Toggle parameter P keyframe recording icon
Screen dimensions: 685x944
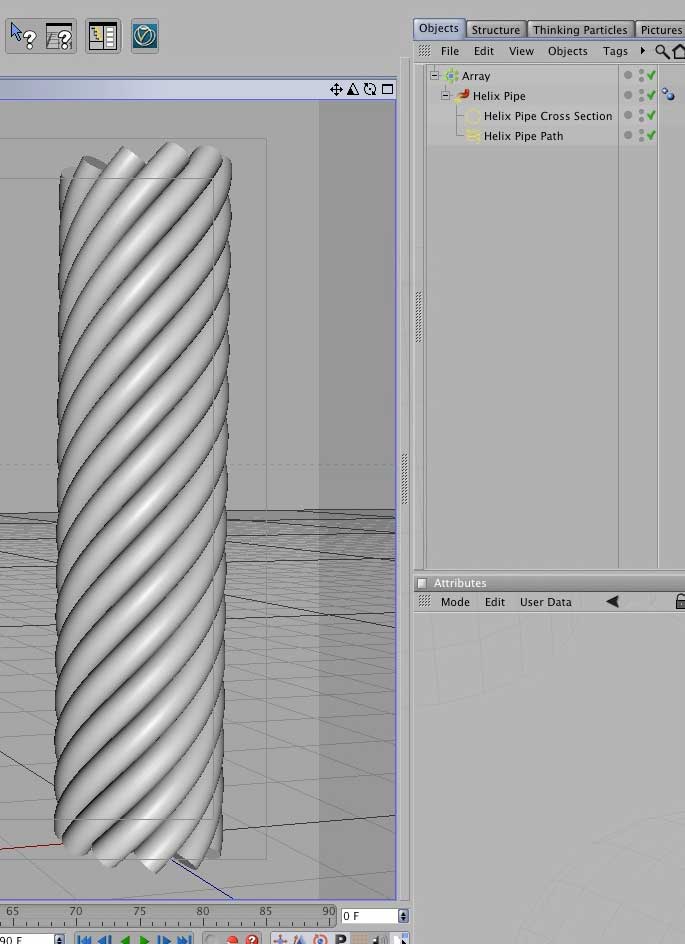click(x=341, y=939)
